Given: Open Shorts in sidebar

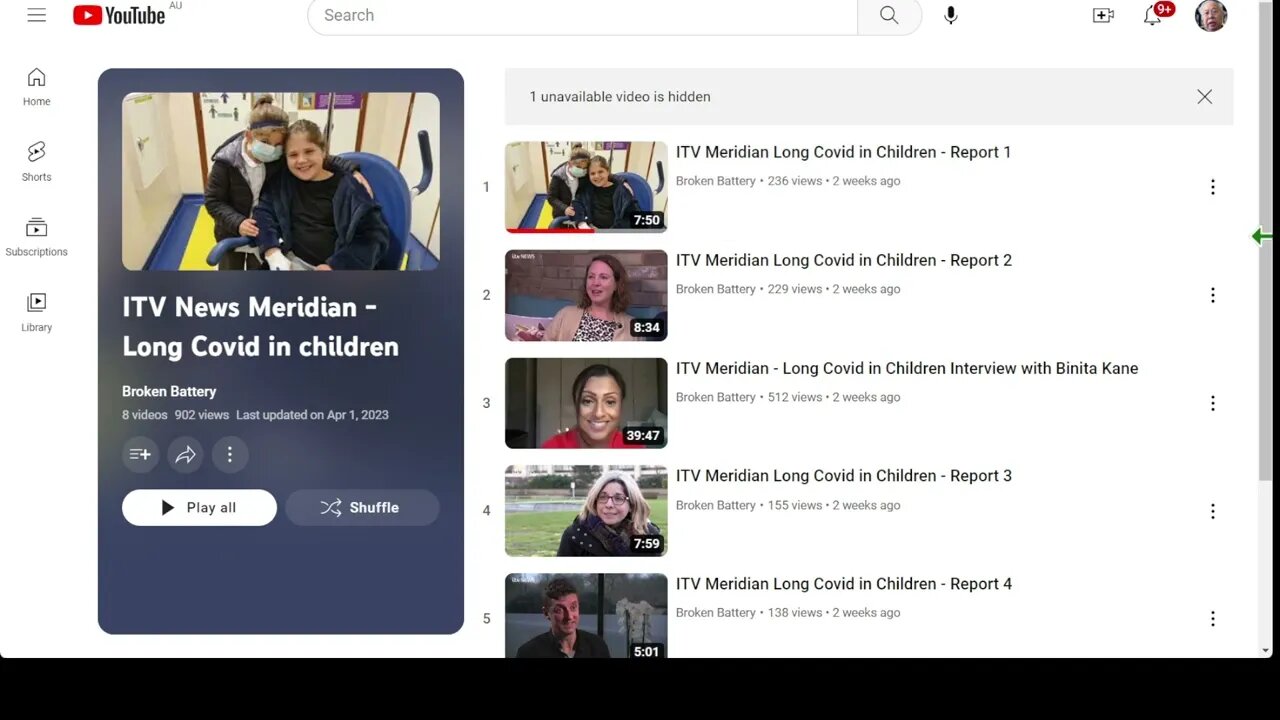Looking at the screenshot, I should click(x=36, y=162).
